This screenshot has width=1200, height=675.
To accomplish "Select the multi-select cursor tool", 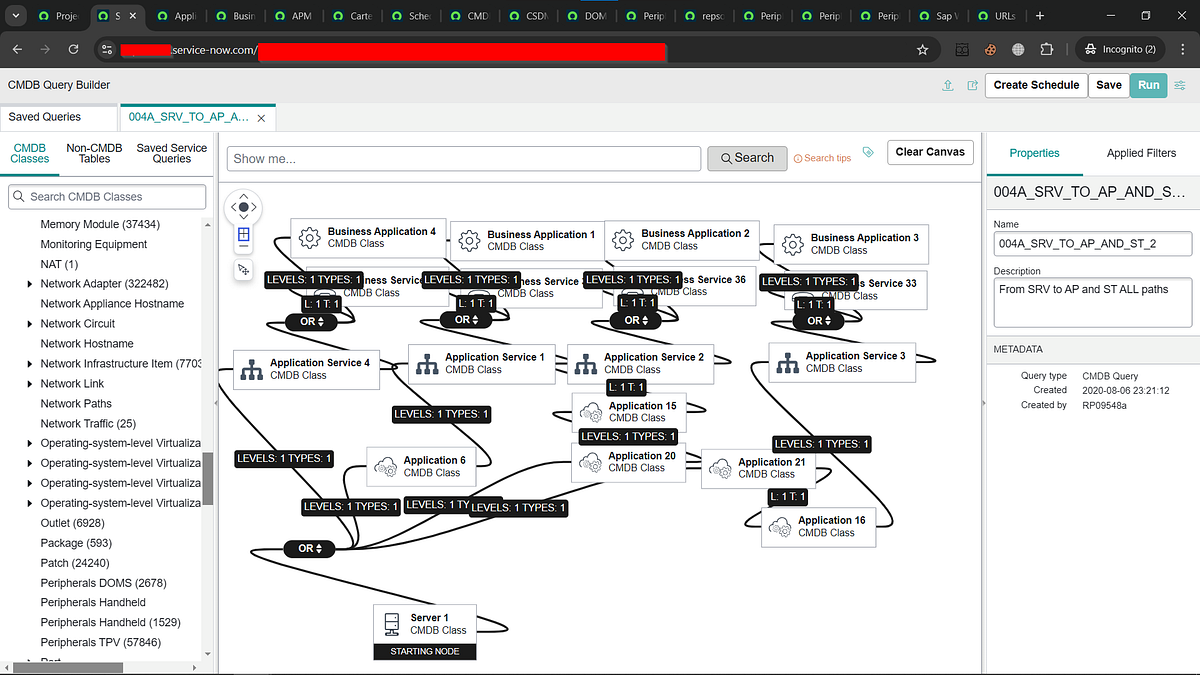I will point(243,270).
